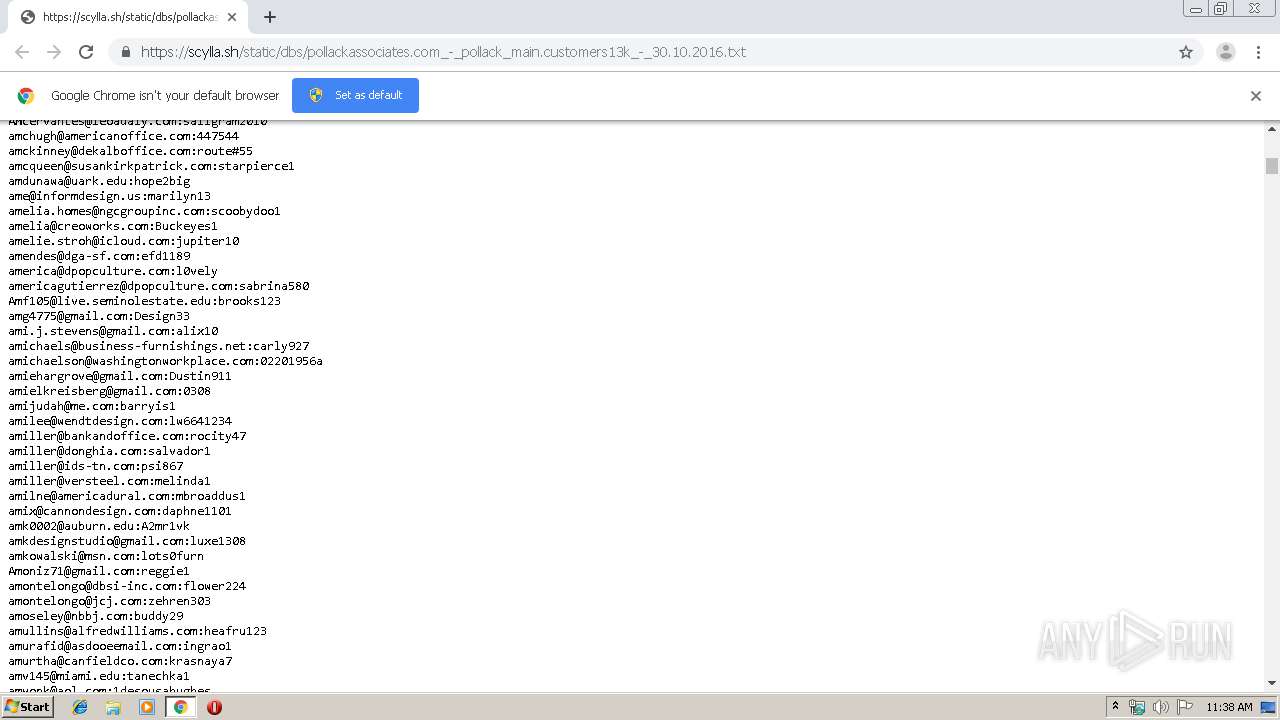
Task: Launch Internet Explorer from the taskbar
Action: click(x=80, y=707)
